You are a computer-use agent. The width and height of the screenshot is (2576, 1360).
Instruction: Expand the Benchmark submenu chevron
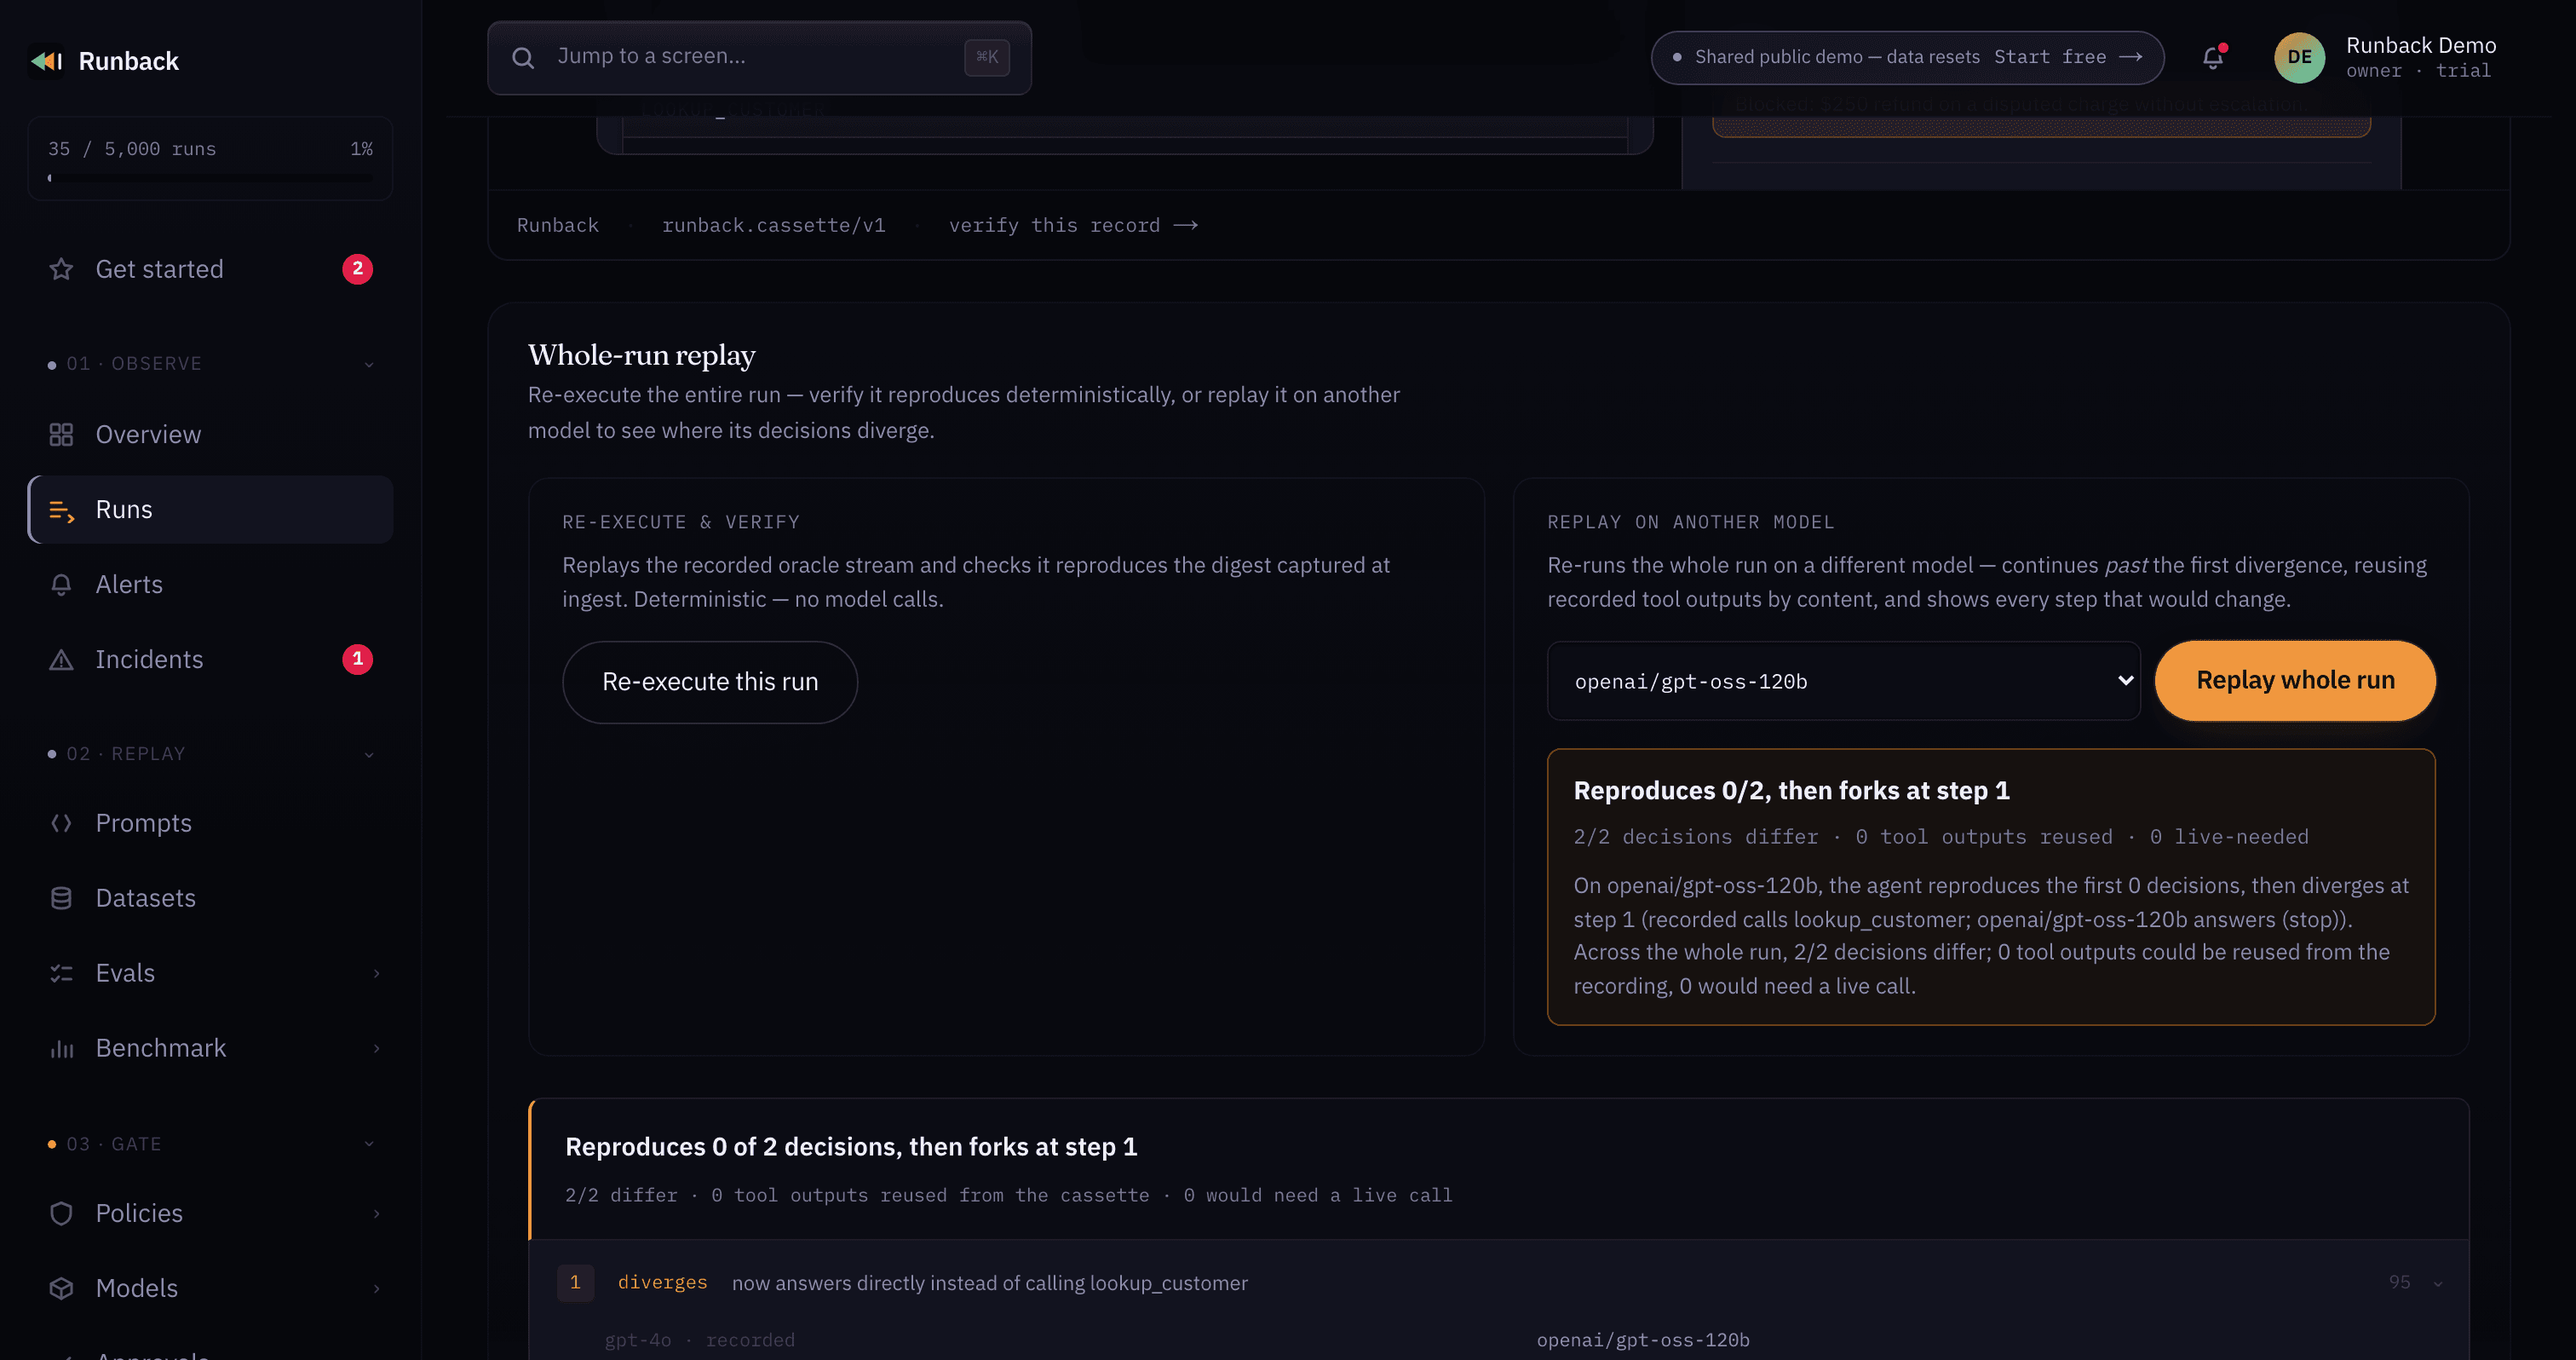click(x=376, y=1048)
